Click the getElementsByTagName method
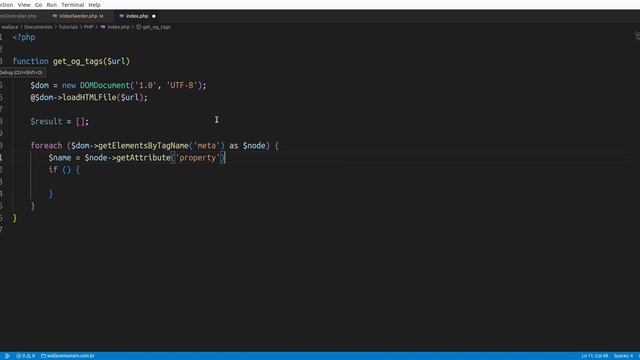Image resolution: width=640 pixels, height=360 pixels. (143, 146)
